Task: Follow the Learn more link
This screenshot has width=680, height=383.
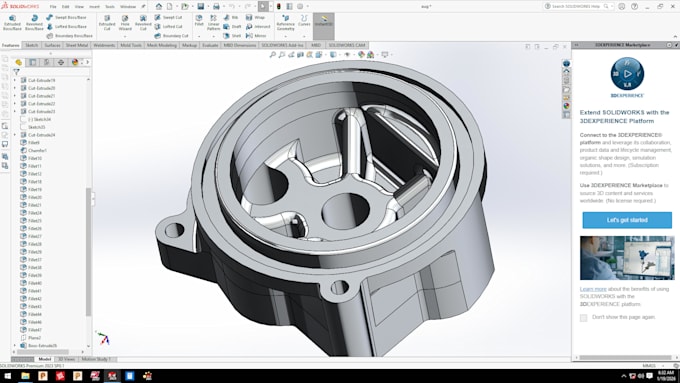Action: 593,289
